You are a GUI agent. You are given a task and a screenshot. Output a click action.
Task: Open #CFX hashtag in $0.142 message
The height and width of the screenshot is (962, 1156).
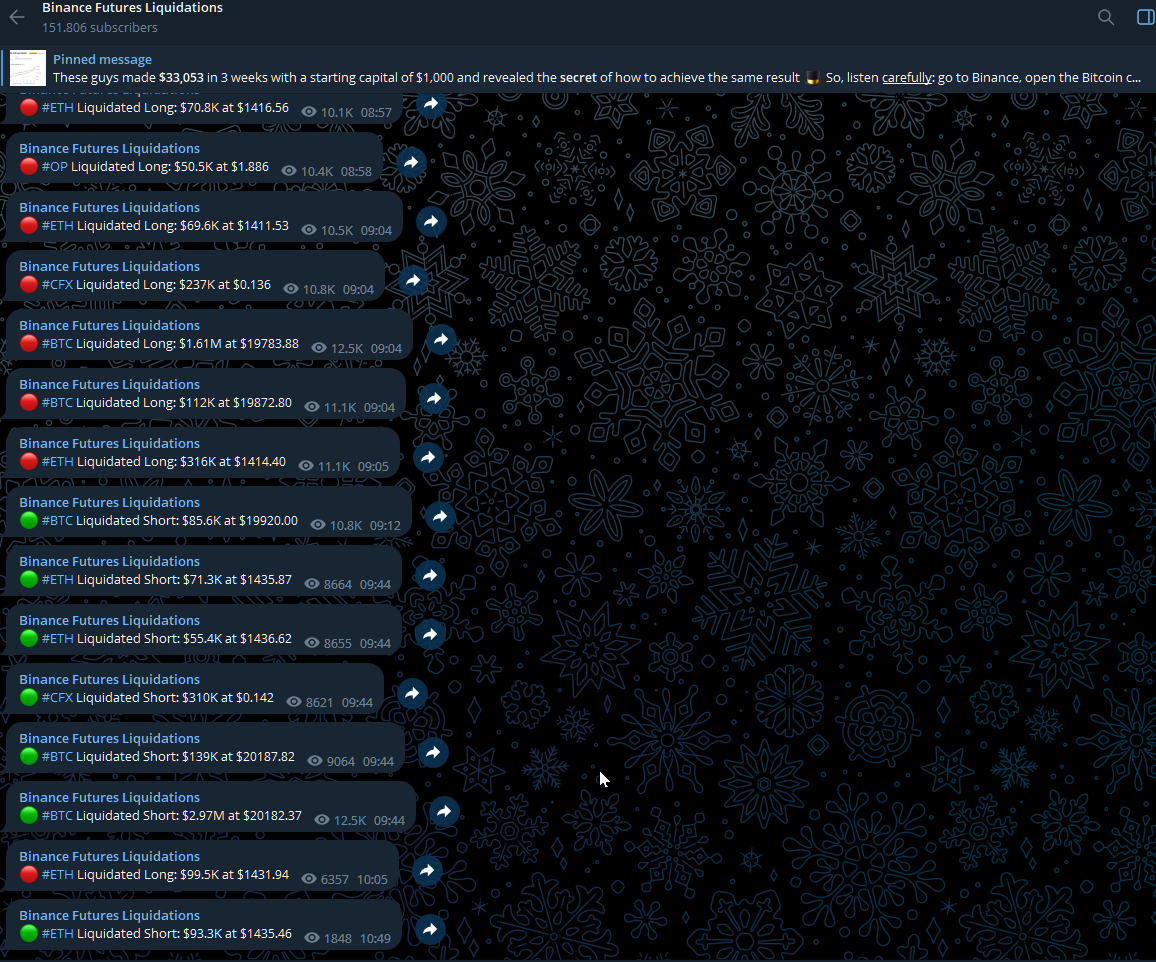click(58, 697)
